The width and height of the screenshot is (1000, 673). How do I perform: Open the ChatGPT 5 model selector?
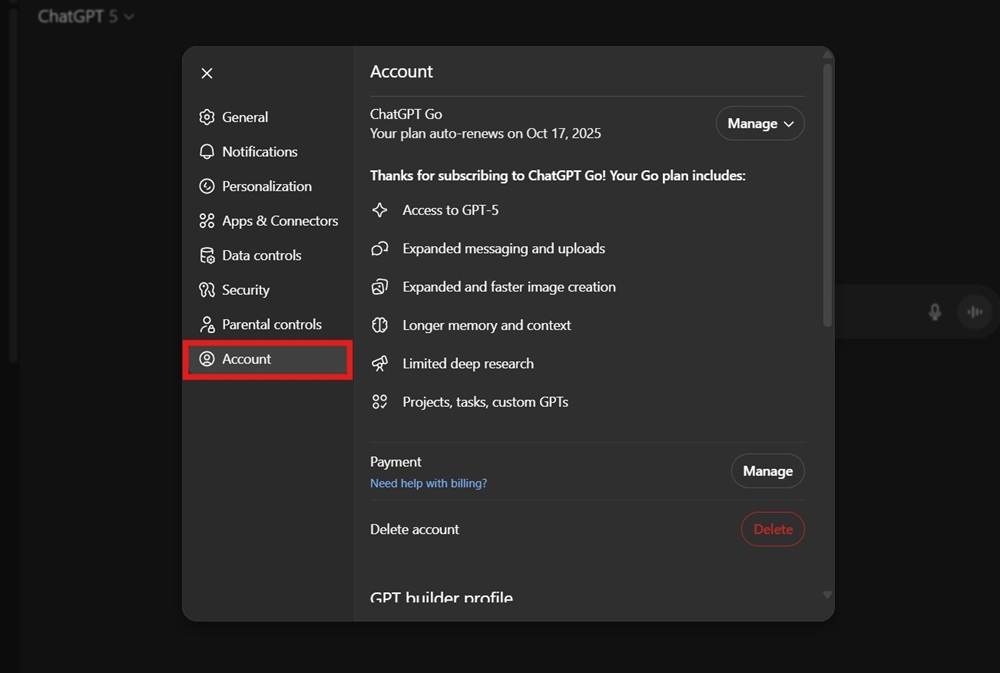(x=86, y=17)
